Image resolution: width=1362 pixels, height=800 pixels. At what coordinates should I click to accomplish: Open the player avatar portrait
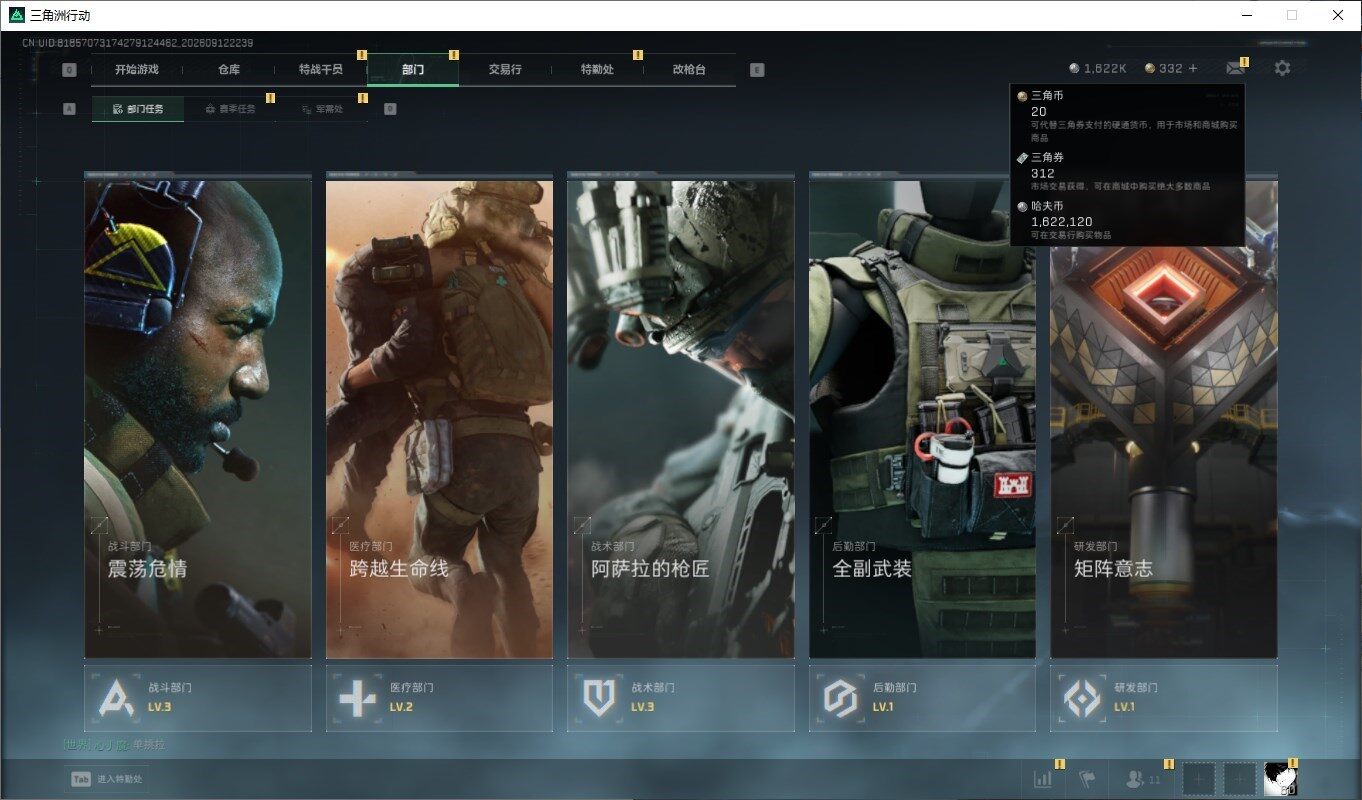pos(1281,778)
